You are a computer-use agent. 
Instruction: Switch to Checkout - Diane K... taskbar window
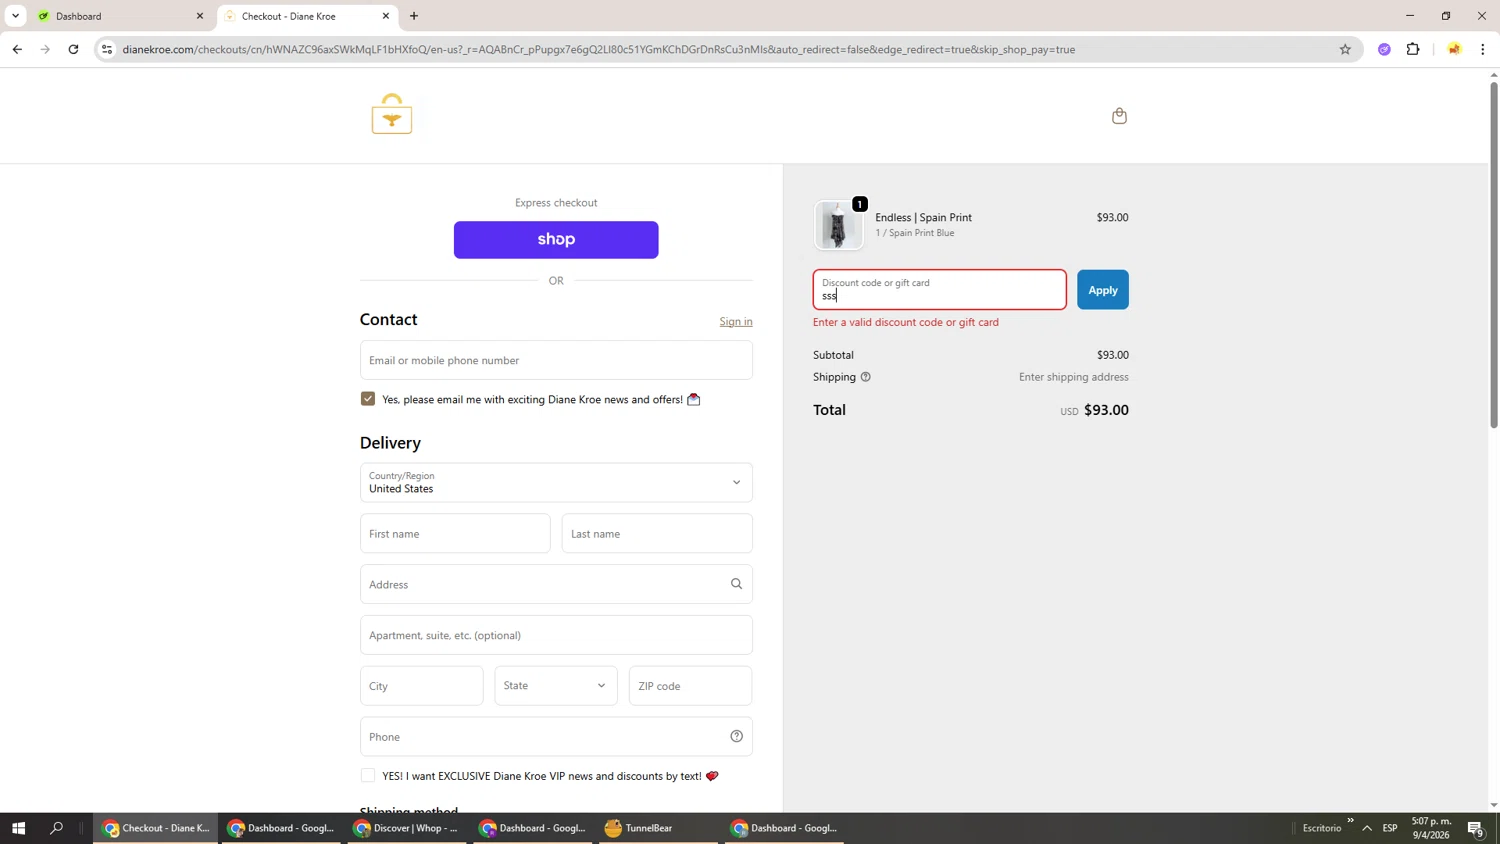point(155,828)
